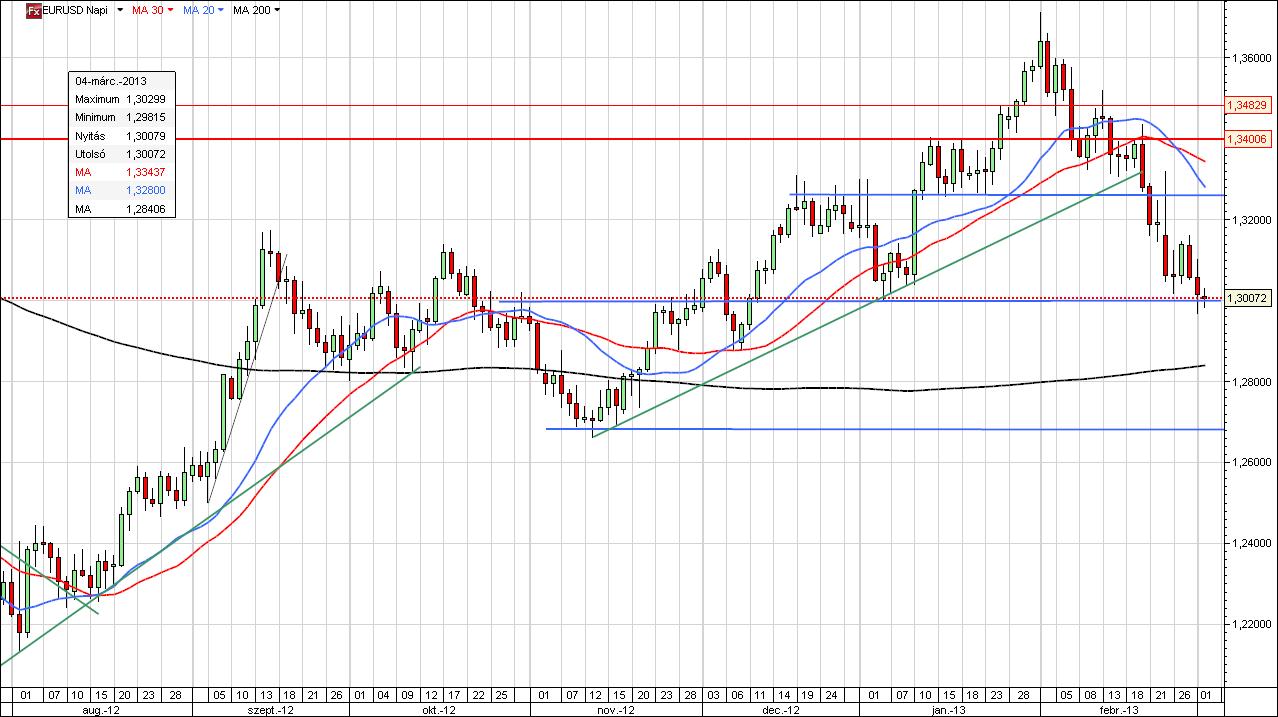
Task: Click the 1,26000 price axis label
Action: 1251,463
